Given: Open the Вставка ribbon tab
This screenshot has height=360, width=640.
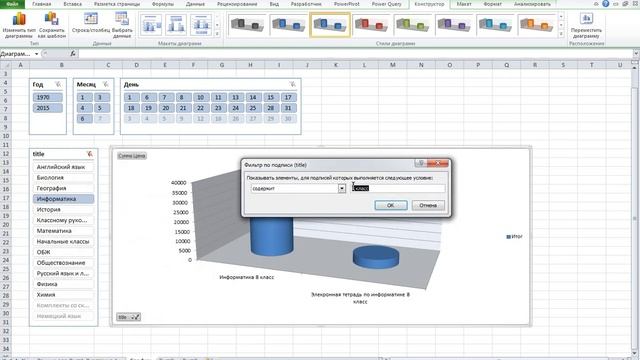Looking at the screenshot, I should point(73,4).
